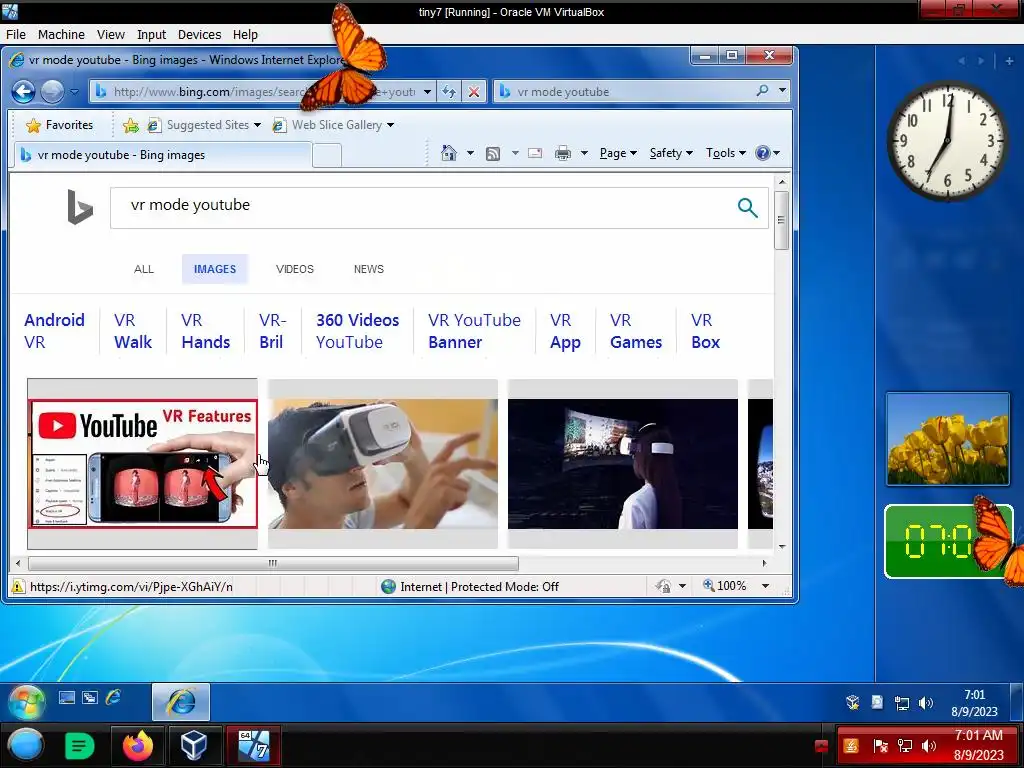
Task: Open woman watching virtual screen thumbnail
Action: (x=623, y=464)
